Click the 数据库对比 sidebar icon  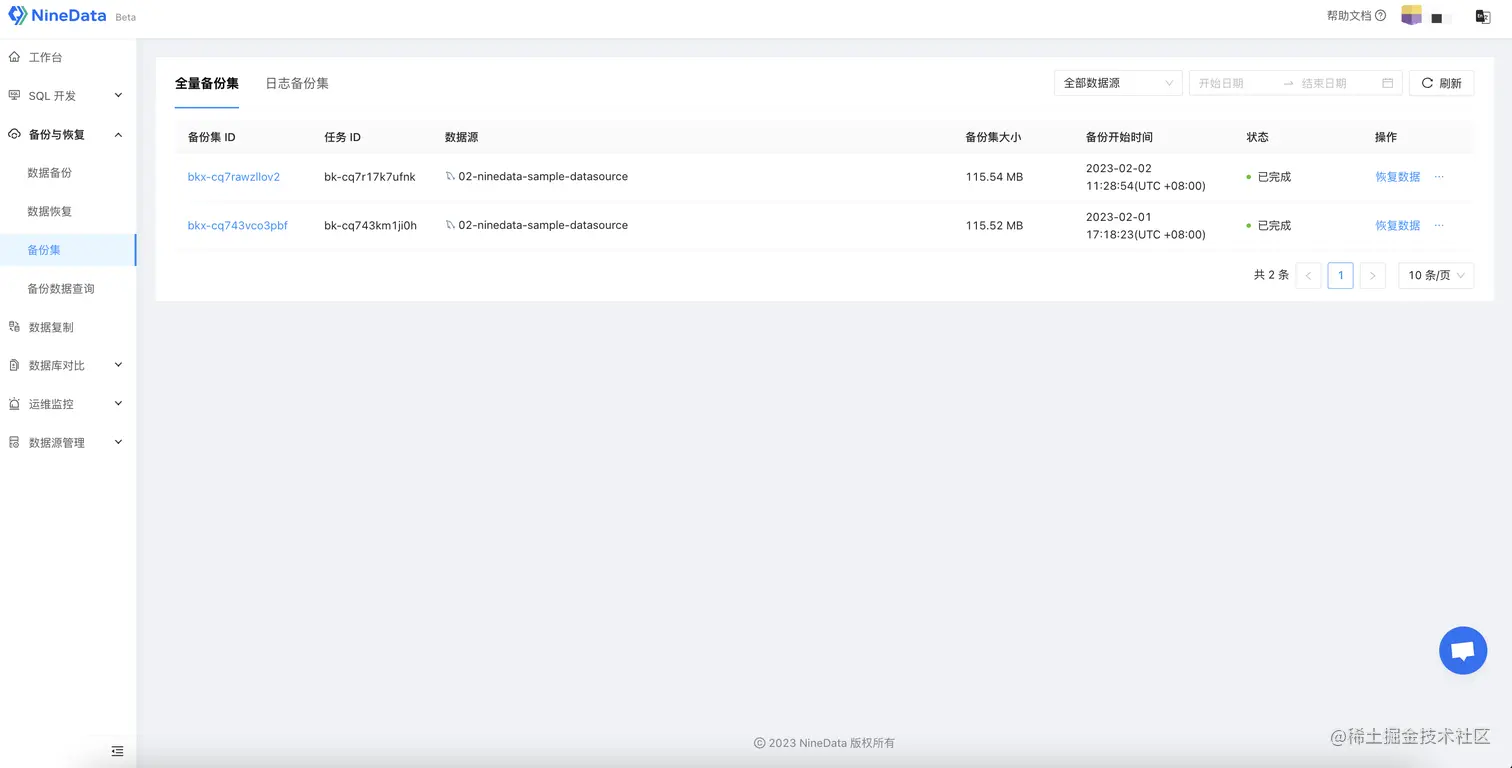click(14, 366)
